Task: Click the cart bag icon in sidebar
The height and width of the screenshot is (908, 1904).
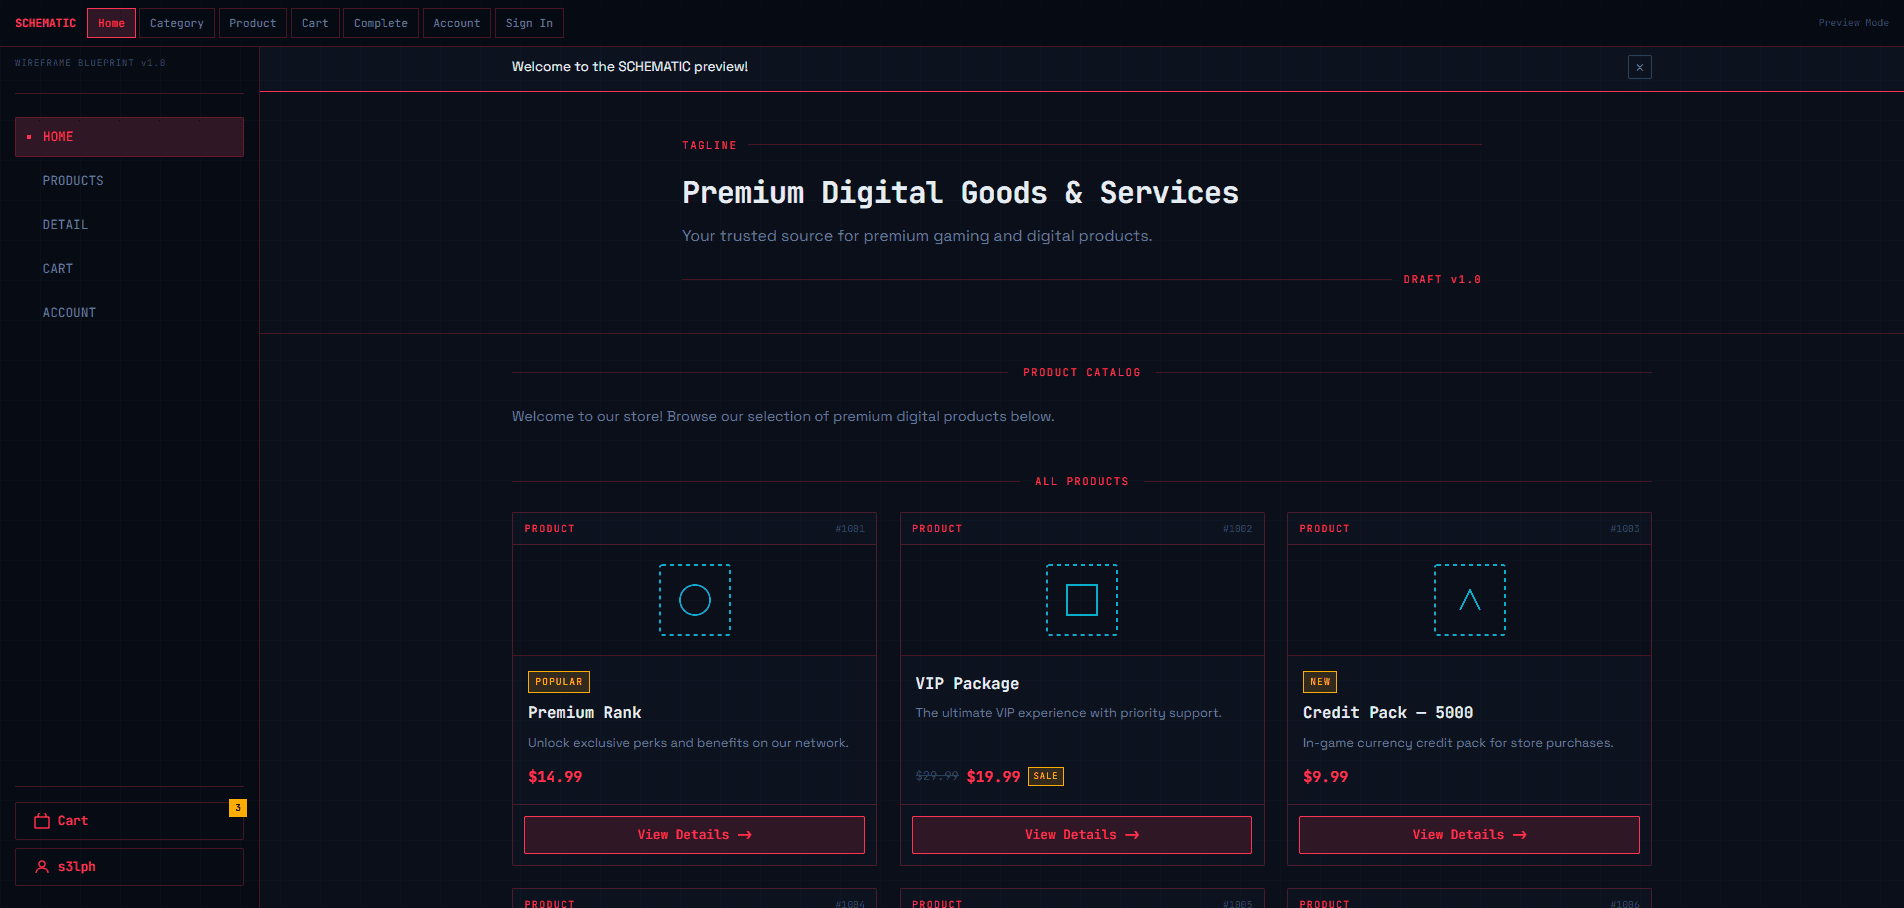Action: [42, 821]
